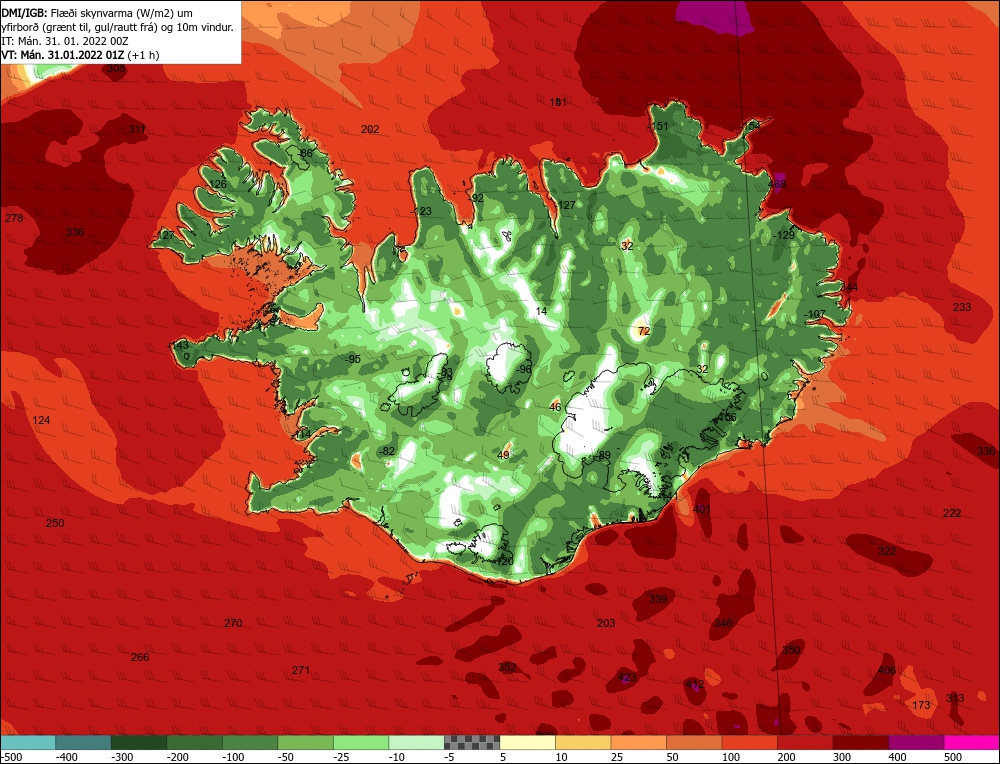1000x764 pixels.
Task: Click the map value "423" in the southern sea
Action: pos(627,678)
